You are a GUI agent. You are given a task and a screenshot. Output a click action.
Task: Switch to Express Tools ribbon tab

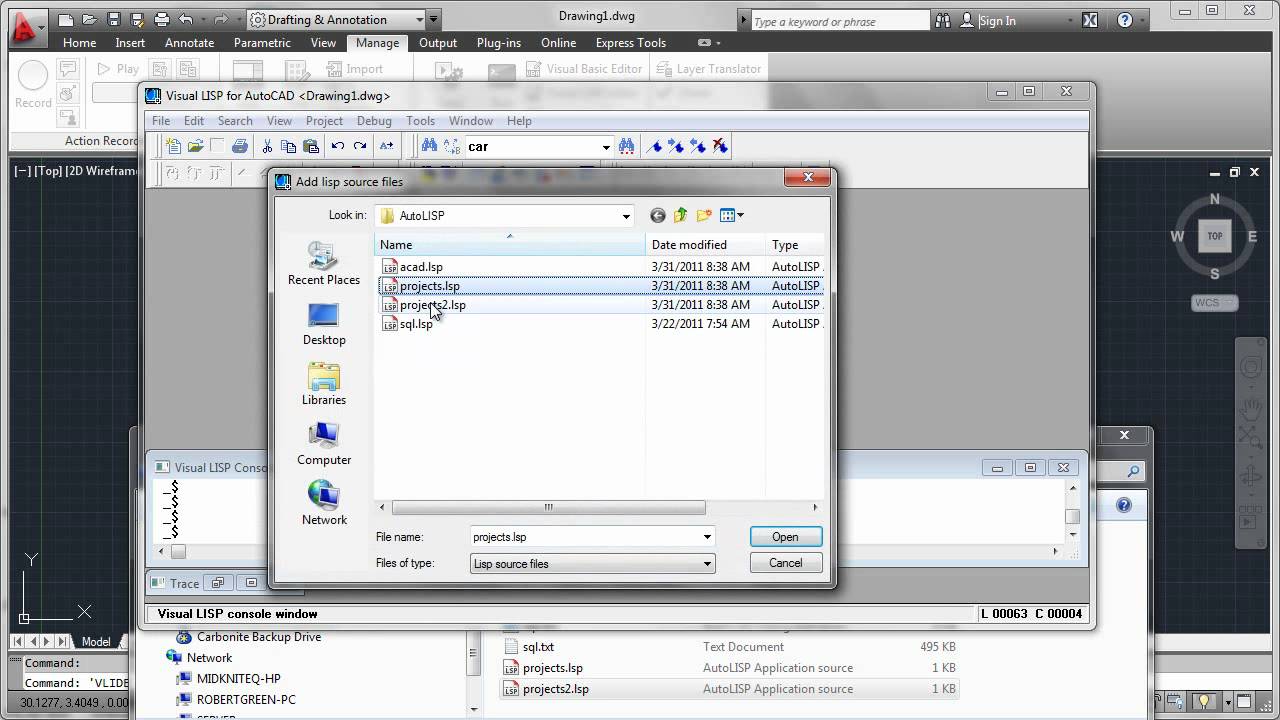click(631, 43)
